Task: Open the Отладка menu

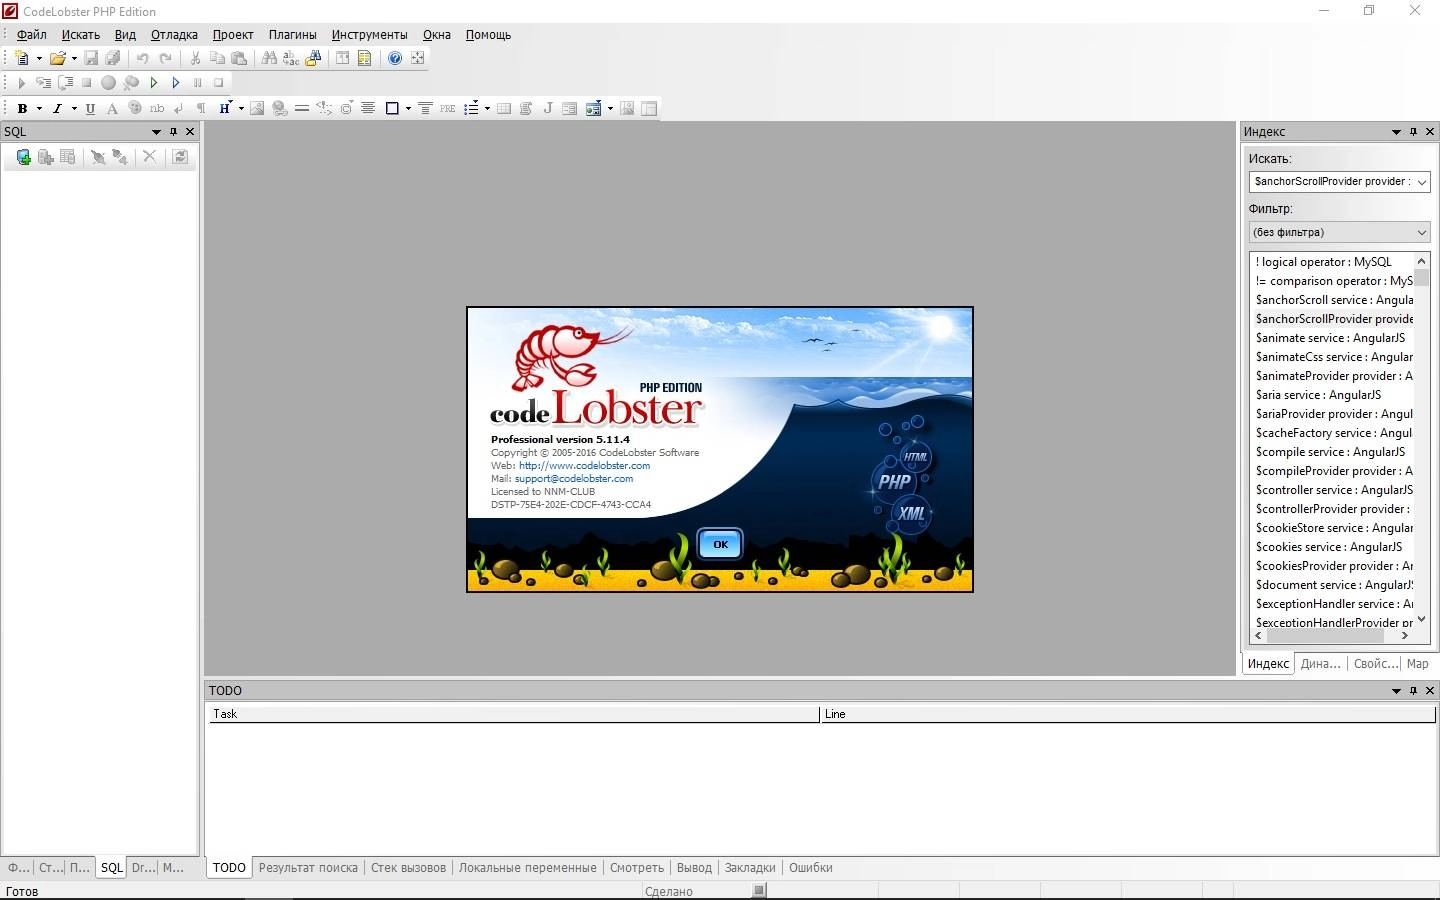Action: point(174,34)
